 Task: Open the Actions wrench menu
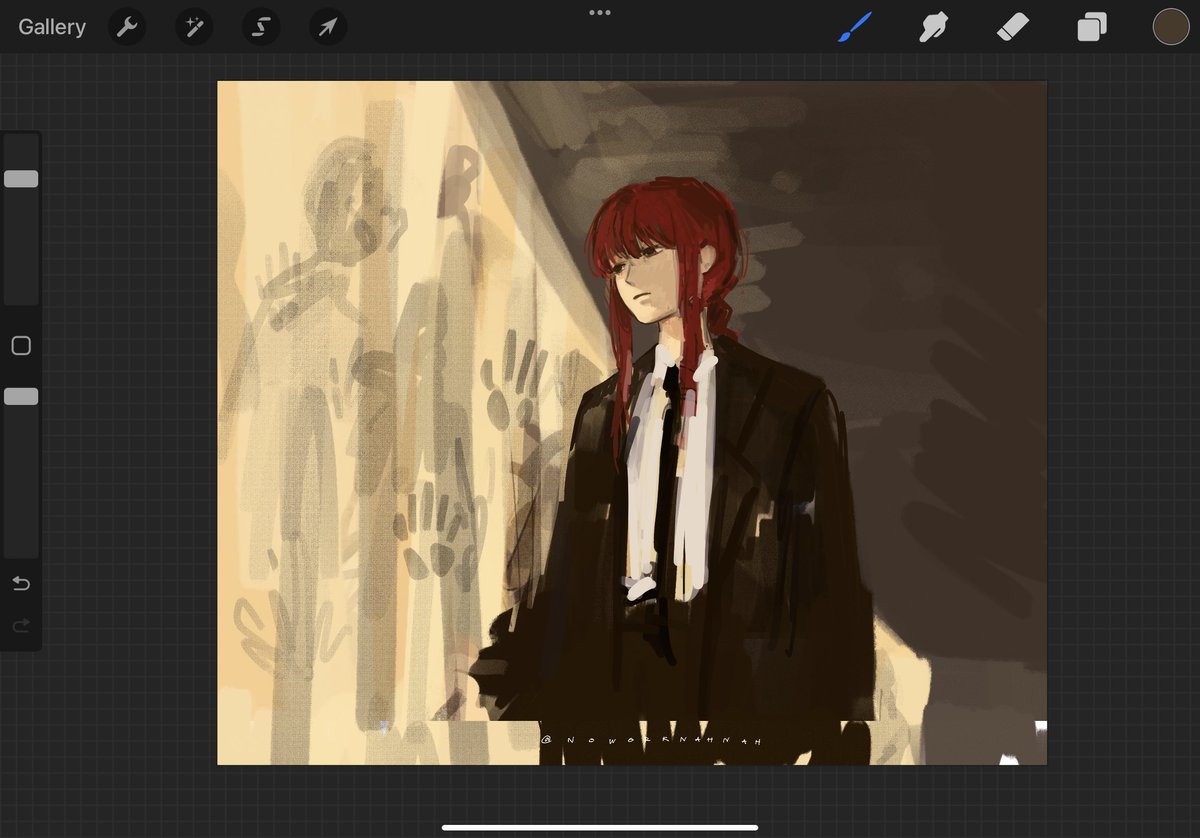coord(127,27)
